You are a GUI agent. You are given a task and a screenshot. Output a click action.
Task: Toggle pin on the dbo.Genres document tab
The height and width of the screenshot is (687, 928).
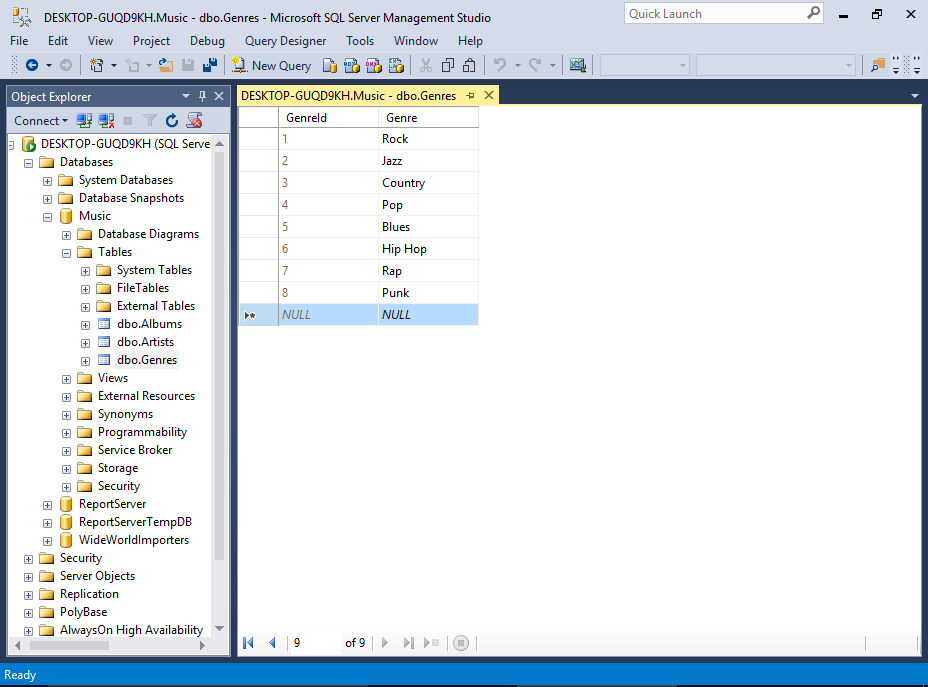(x=471, y=96)
